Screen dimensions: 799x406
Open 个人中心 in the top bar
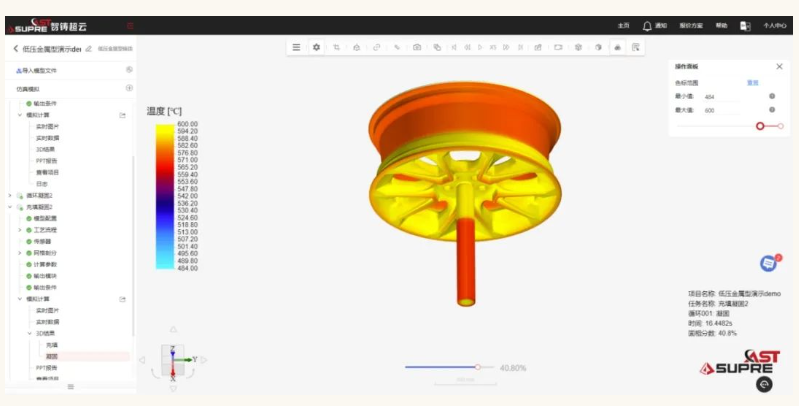775,26
